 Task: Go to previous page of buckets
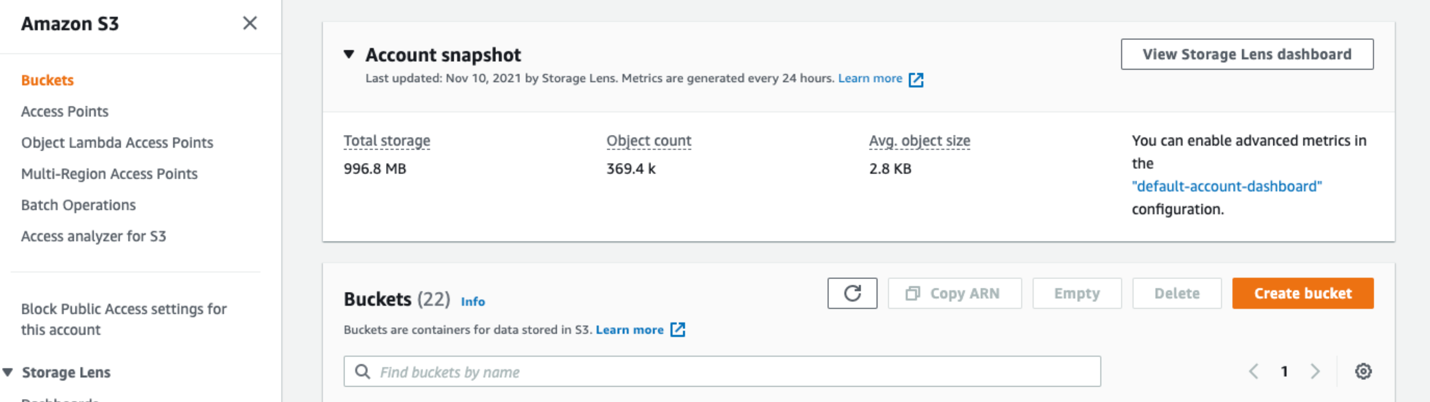tap(1253, 371)
